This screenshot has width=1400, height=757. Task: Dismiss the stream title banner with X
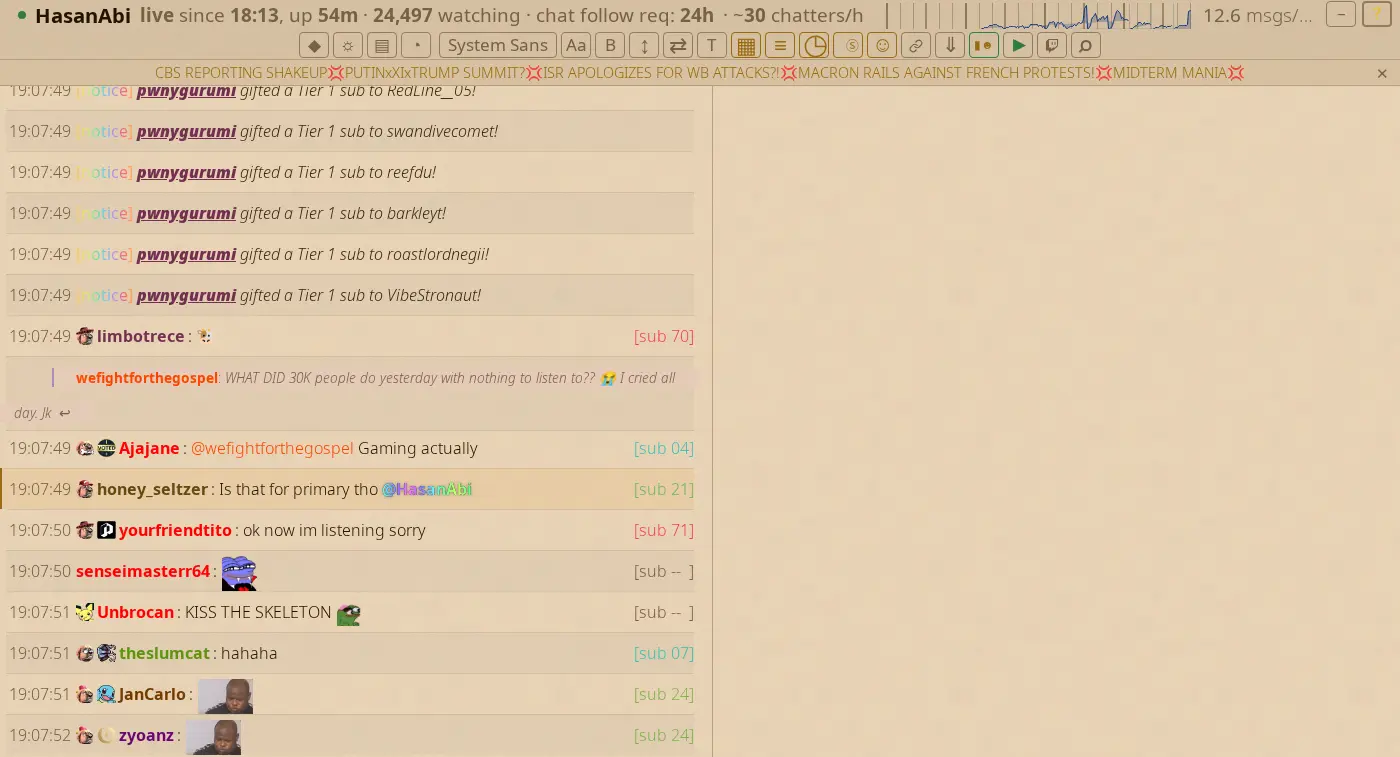[x=1382, y=73]
